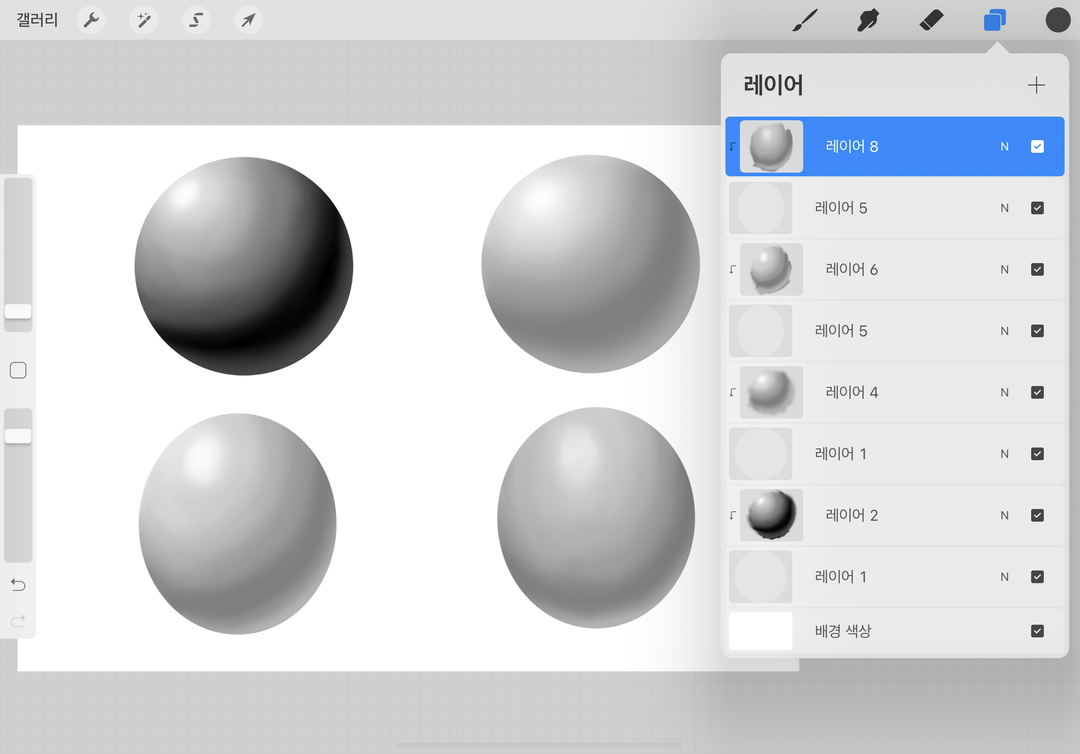Expand blend mode N on 레이어 6

tap(1004, 270)
